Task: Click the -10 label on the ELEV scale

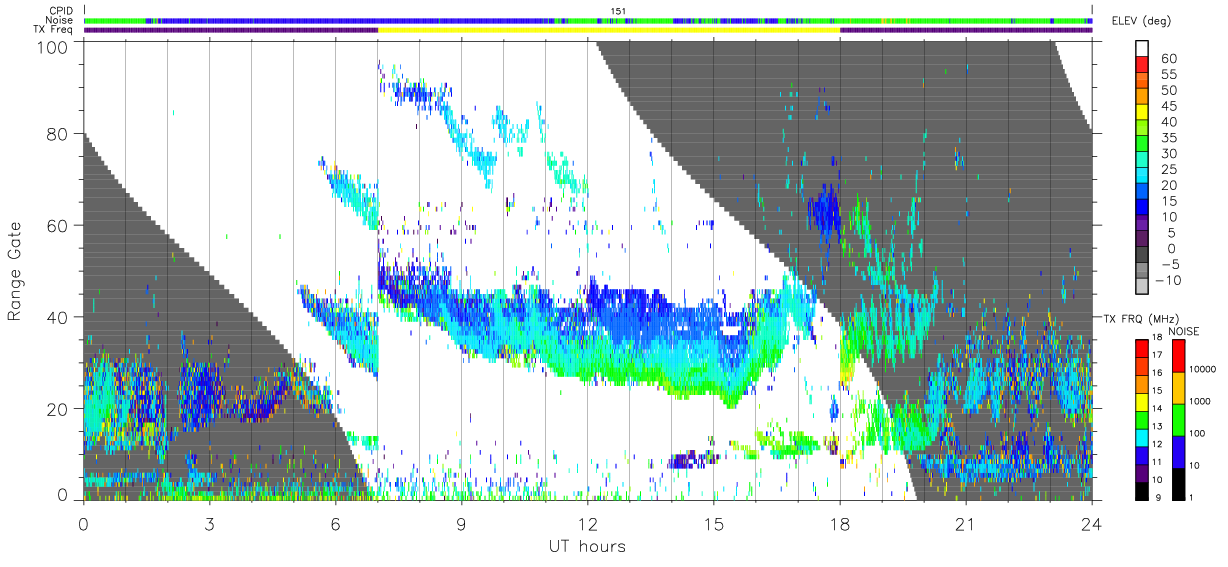Action: coord(1167,280)
